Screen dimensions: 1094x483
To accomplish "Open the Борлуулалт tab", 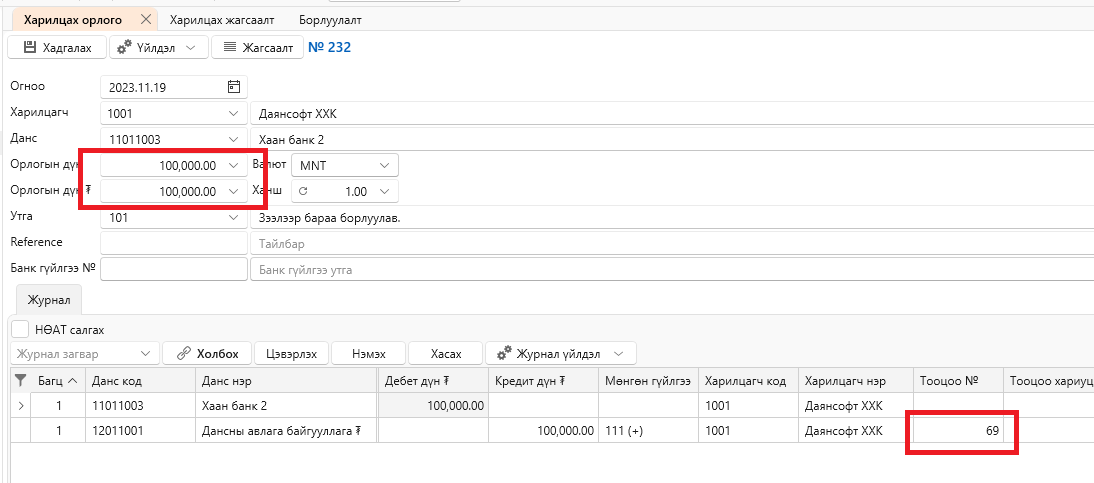I will pyautogui.click(x=330, y=20).
